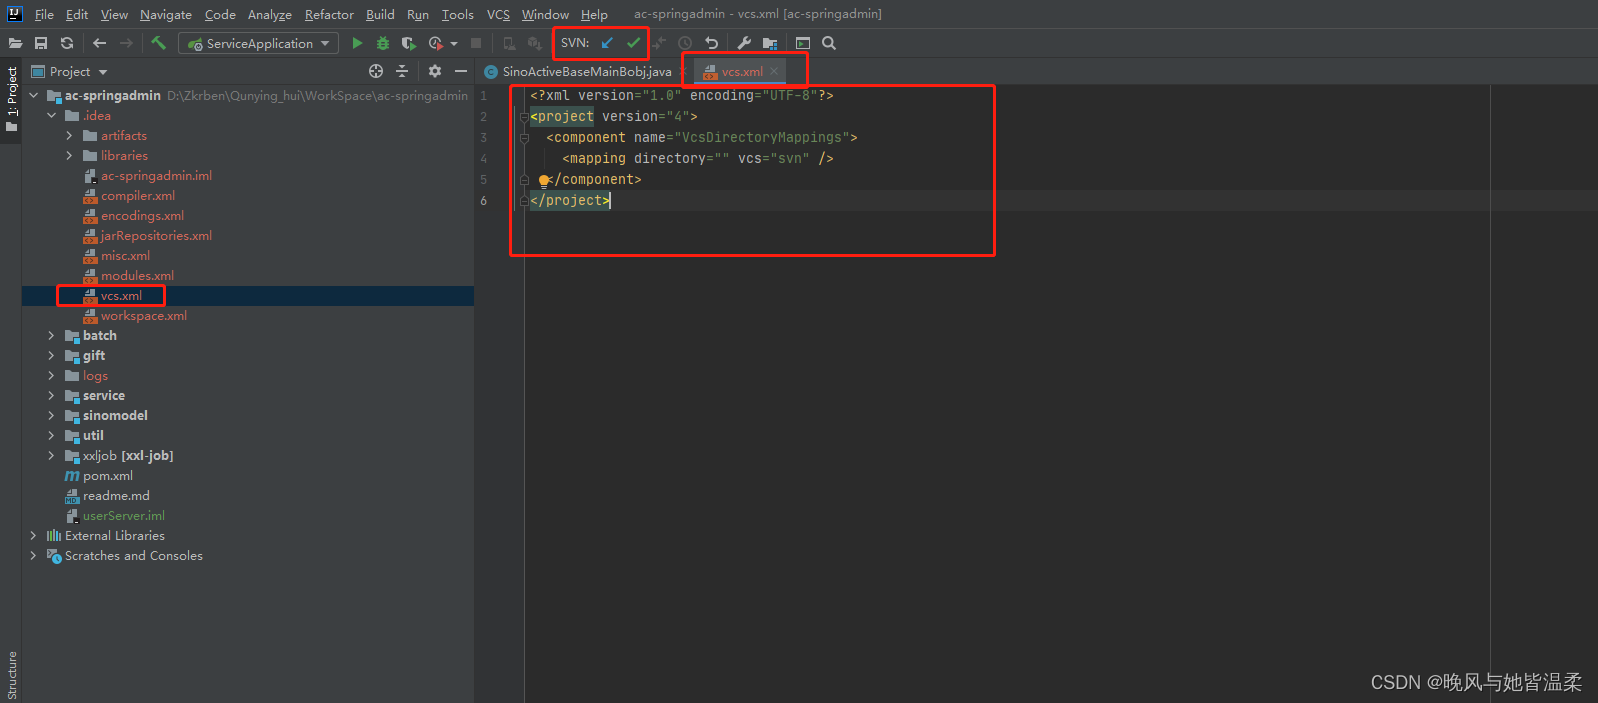This screenshot has height=703, width=1598.
Task: Select vcs.xml in the project tree
Action: (x=121, y=296)
